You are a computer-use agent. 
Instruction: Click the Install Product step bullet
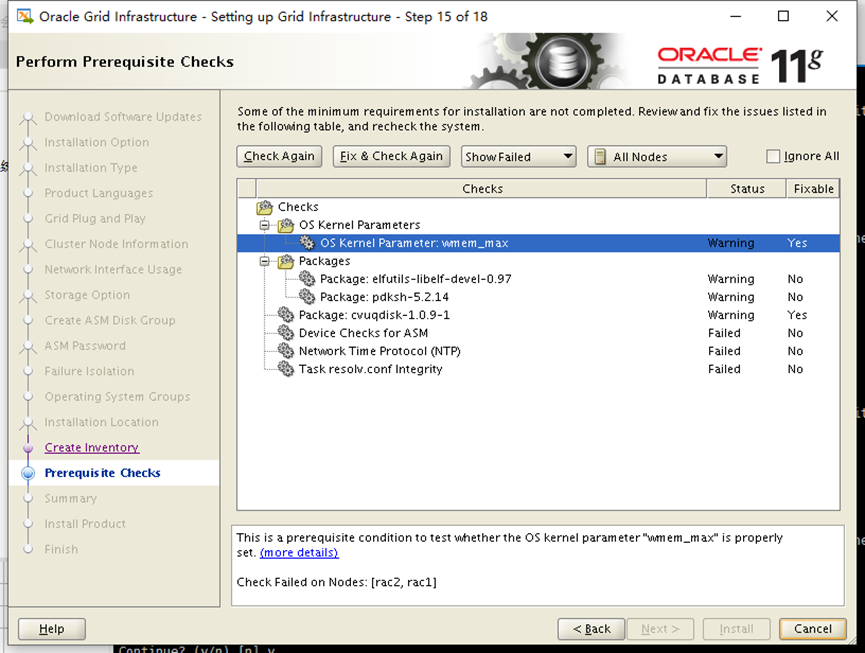[28, 524]
